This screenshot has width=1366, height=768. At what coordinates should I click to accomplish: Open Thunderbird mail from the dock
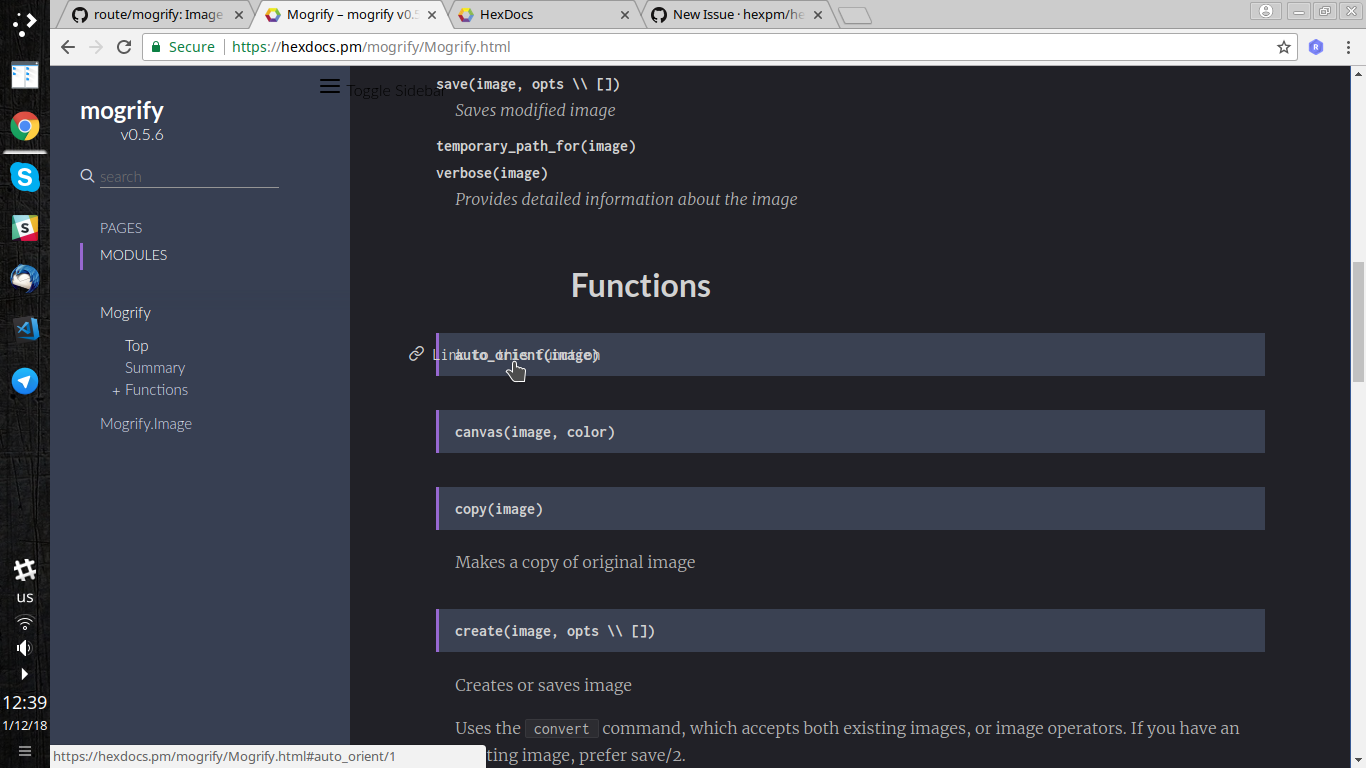coord(25,278)
